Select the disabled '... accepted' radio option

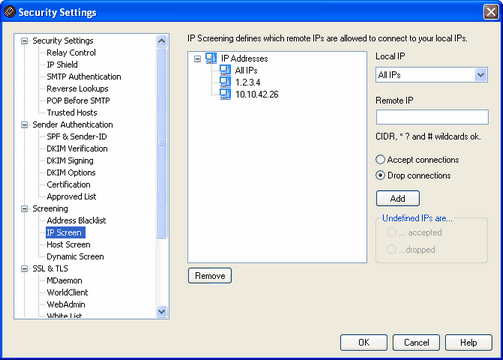[x=391, y=232]
